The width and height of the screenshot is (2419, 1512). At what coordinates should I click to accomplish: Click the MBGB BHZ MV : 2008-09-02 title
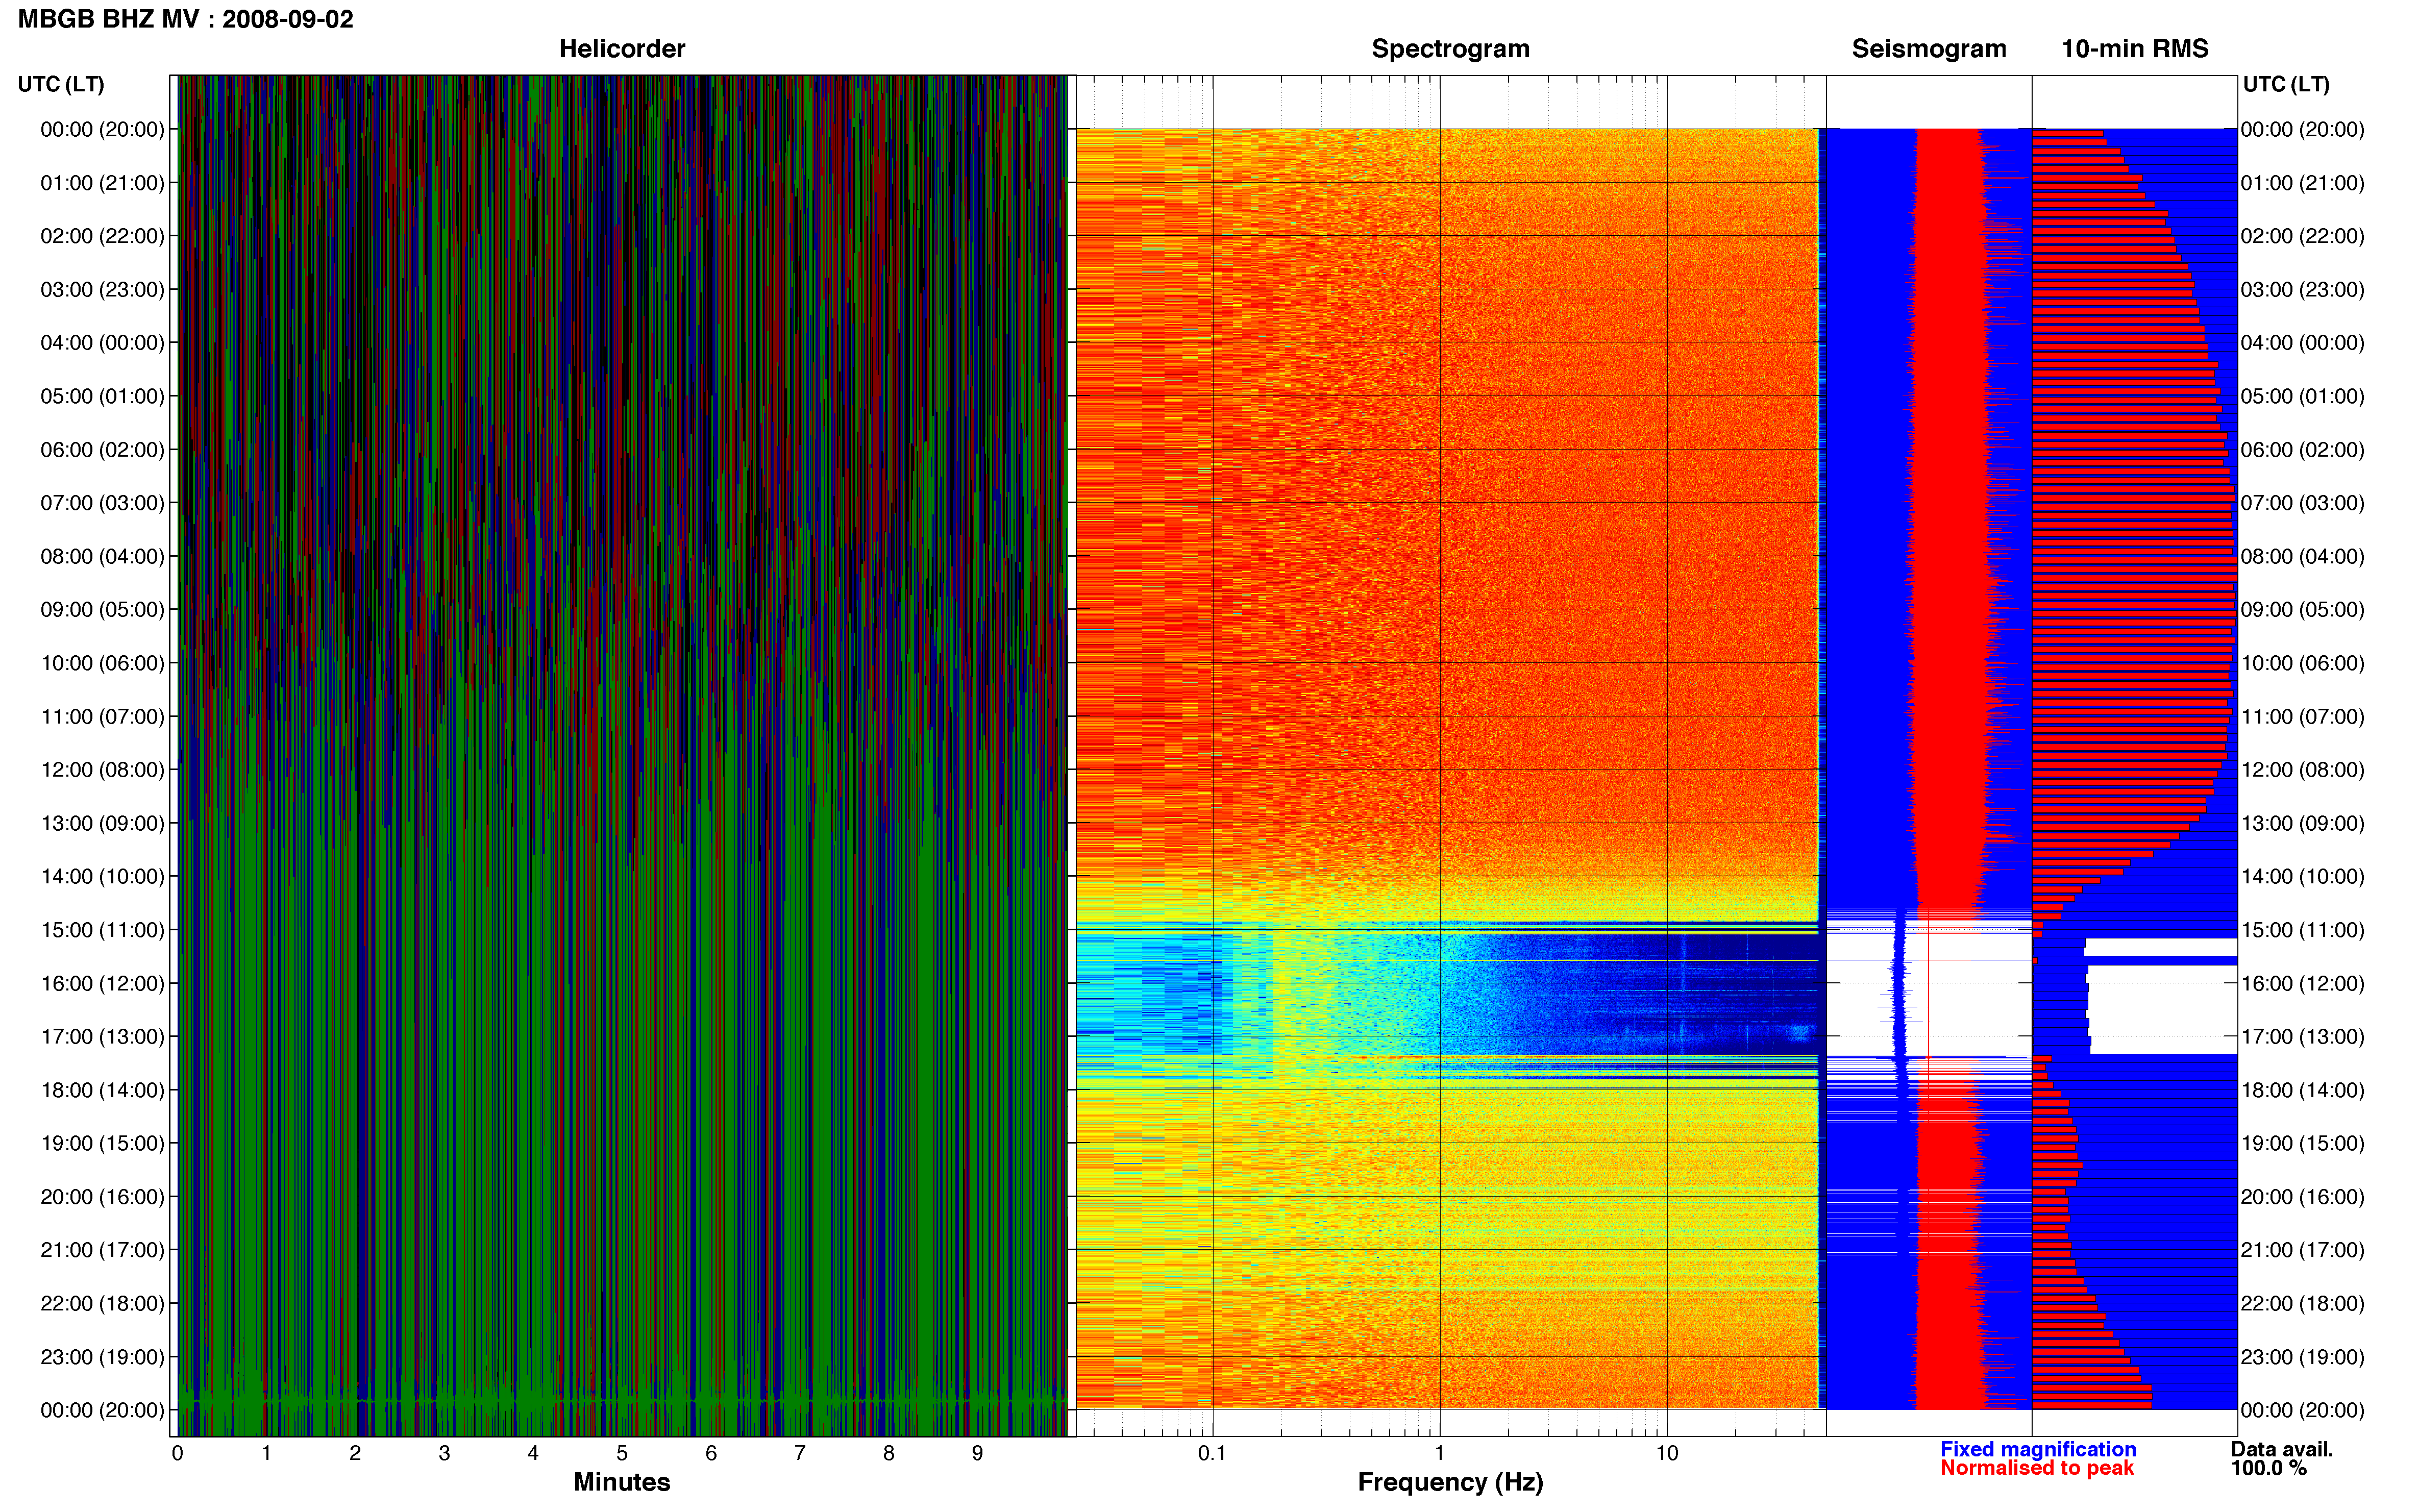click(186, 19)
